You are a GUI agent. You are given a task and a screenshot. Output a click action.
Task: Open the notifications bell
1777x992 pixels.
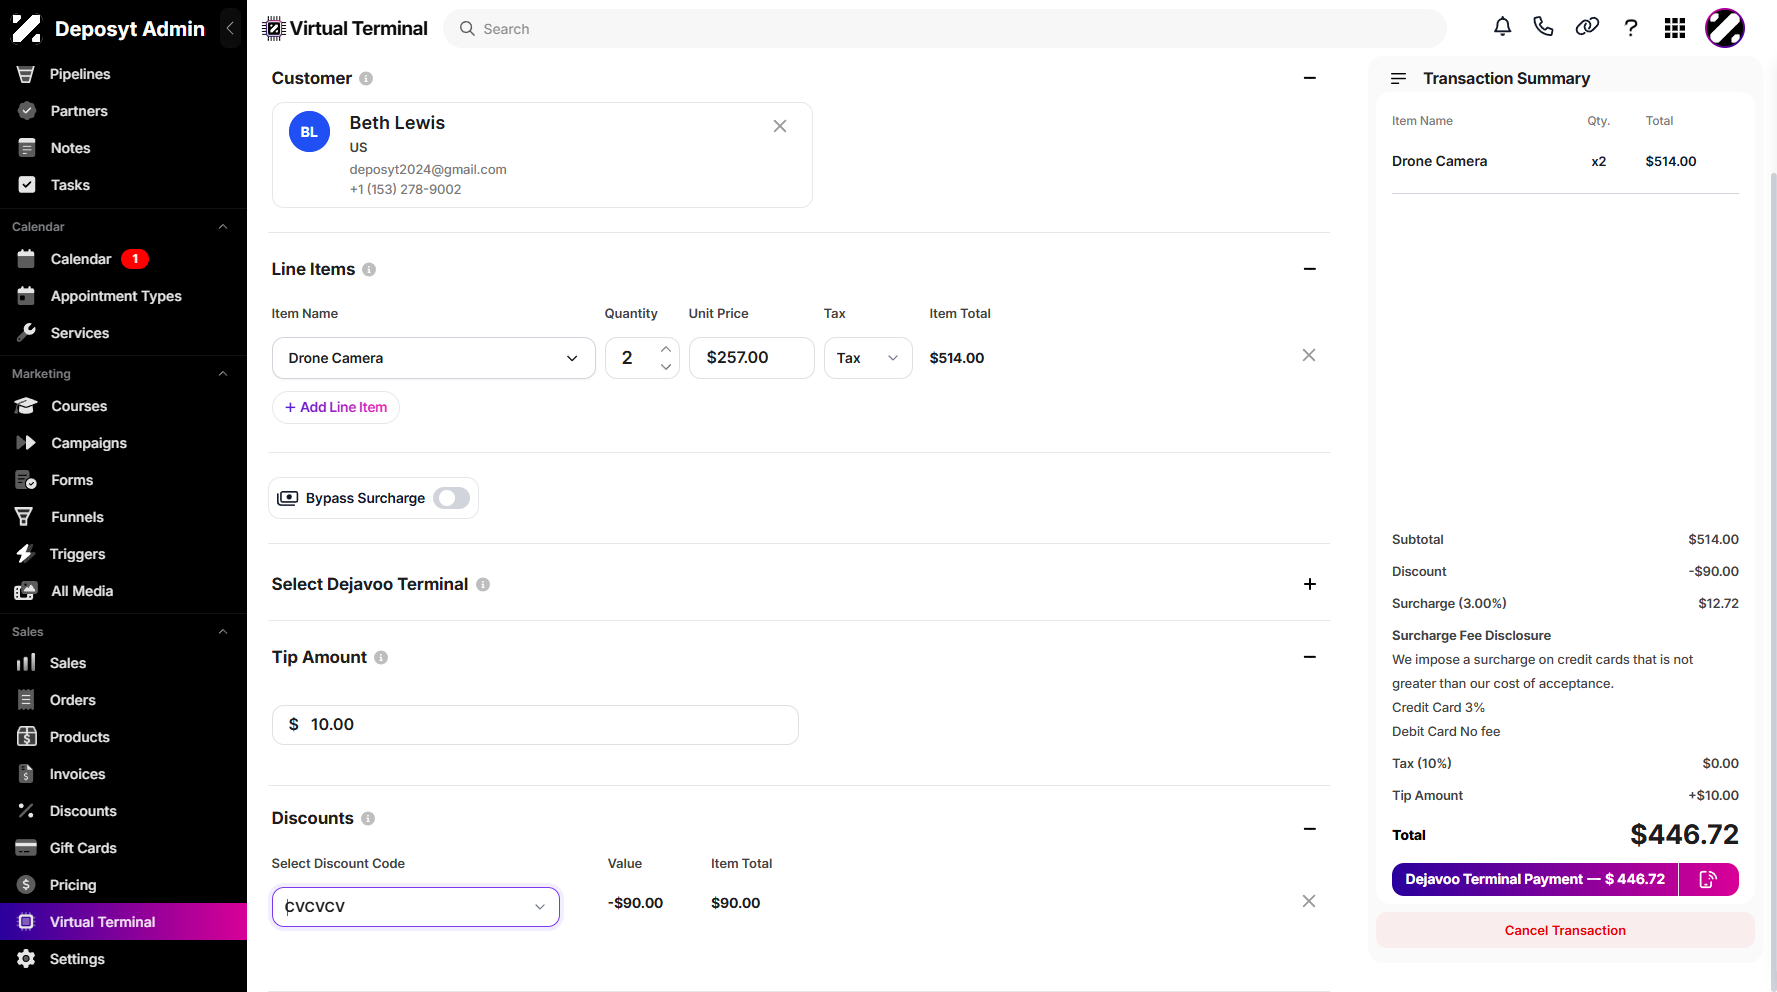coord(1502,27)
